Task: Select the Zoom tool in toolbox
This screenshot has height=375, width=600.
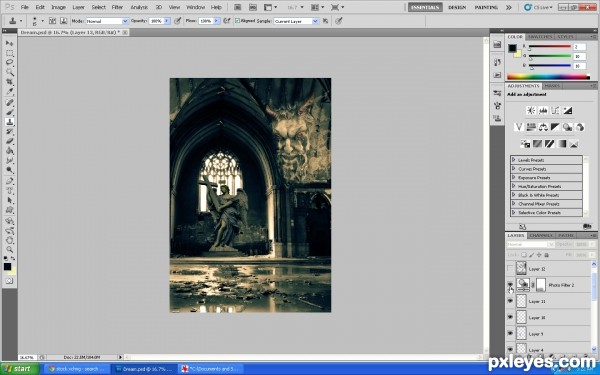Action: [10, 249]
